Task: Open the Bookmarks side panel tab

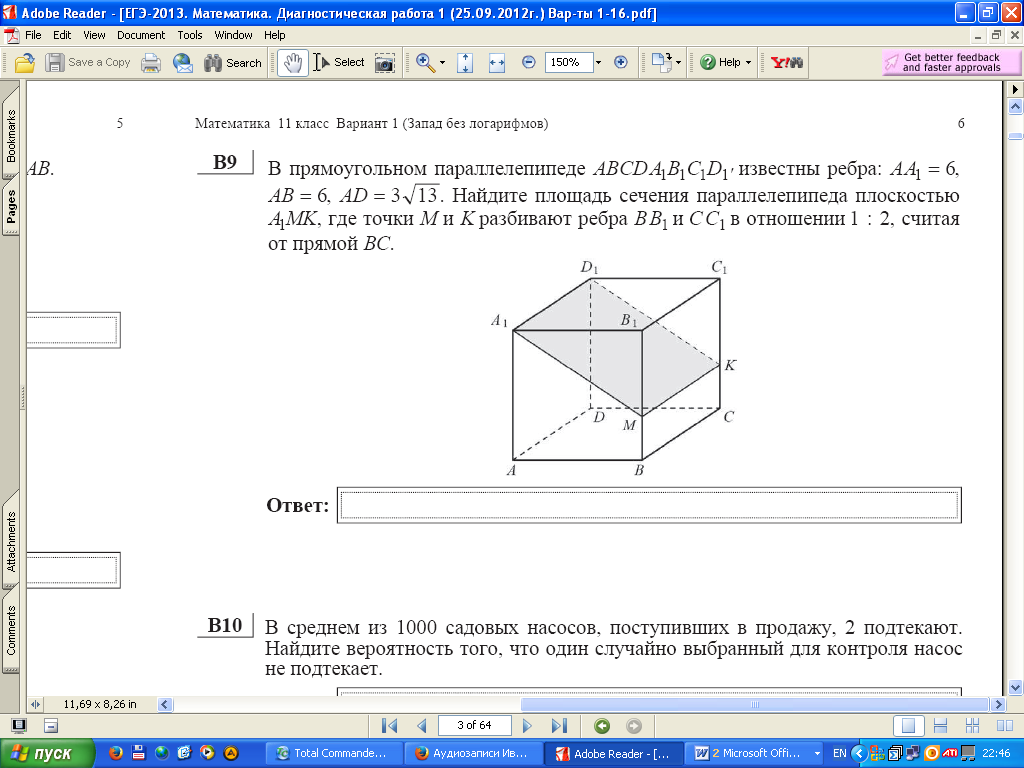Action: click(10, 135)
